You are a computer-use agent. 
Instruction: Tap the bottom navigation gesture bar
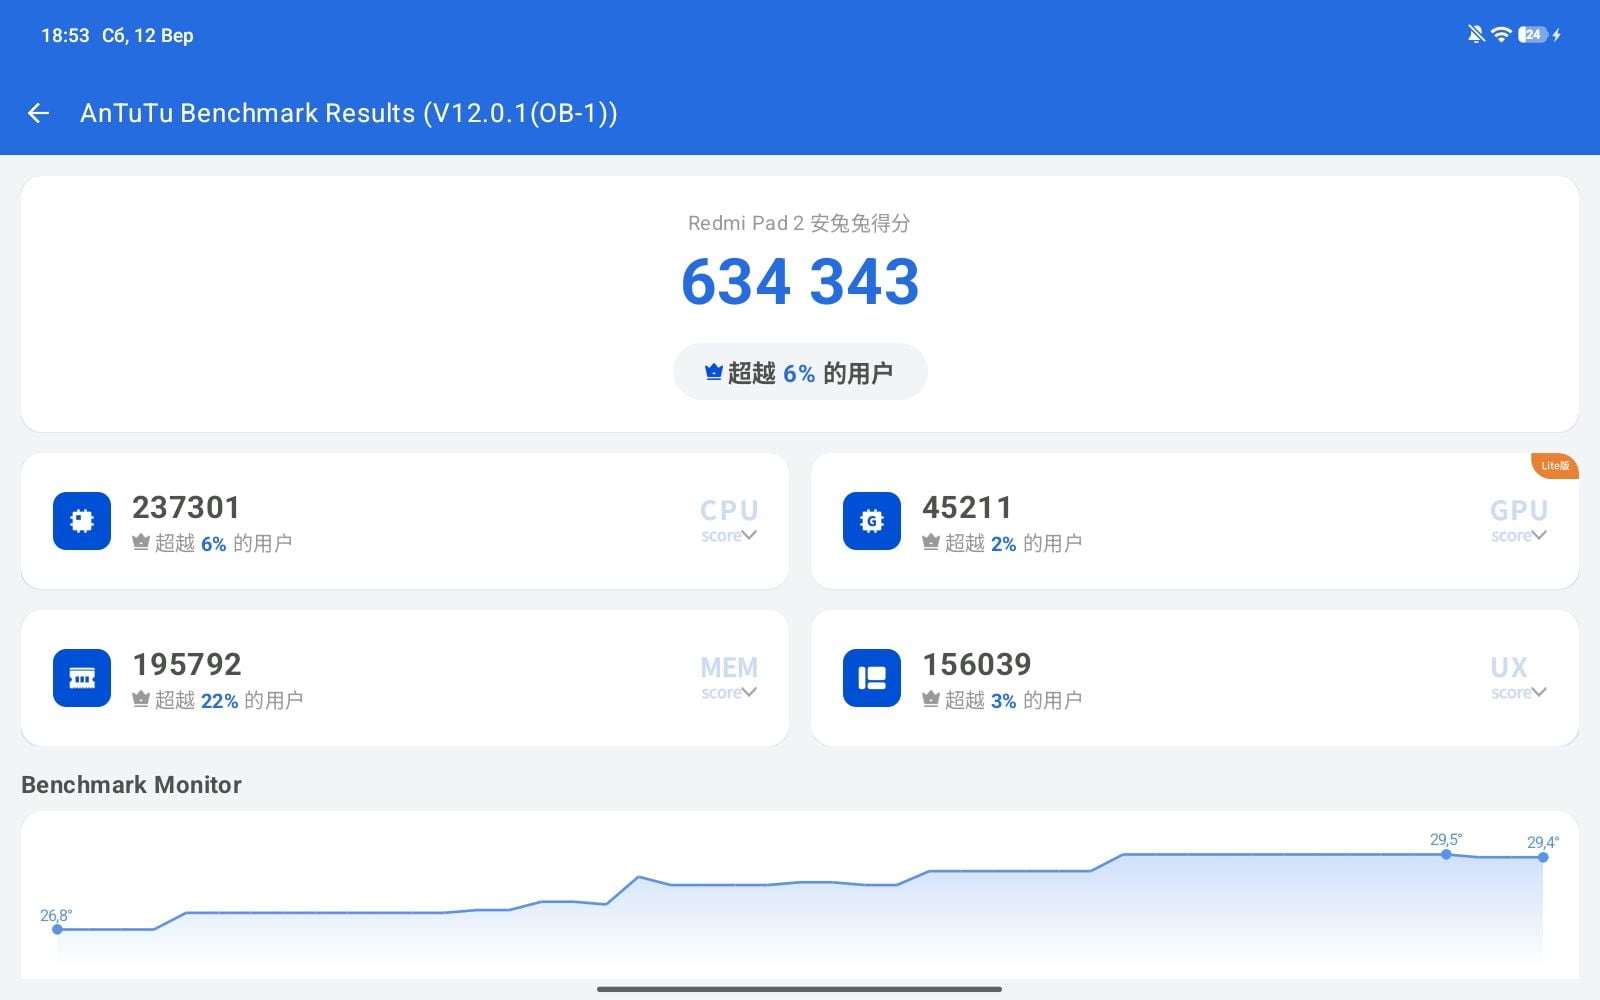[x=800, y=989]
